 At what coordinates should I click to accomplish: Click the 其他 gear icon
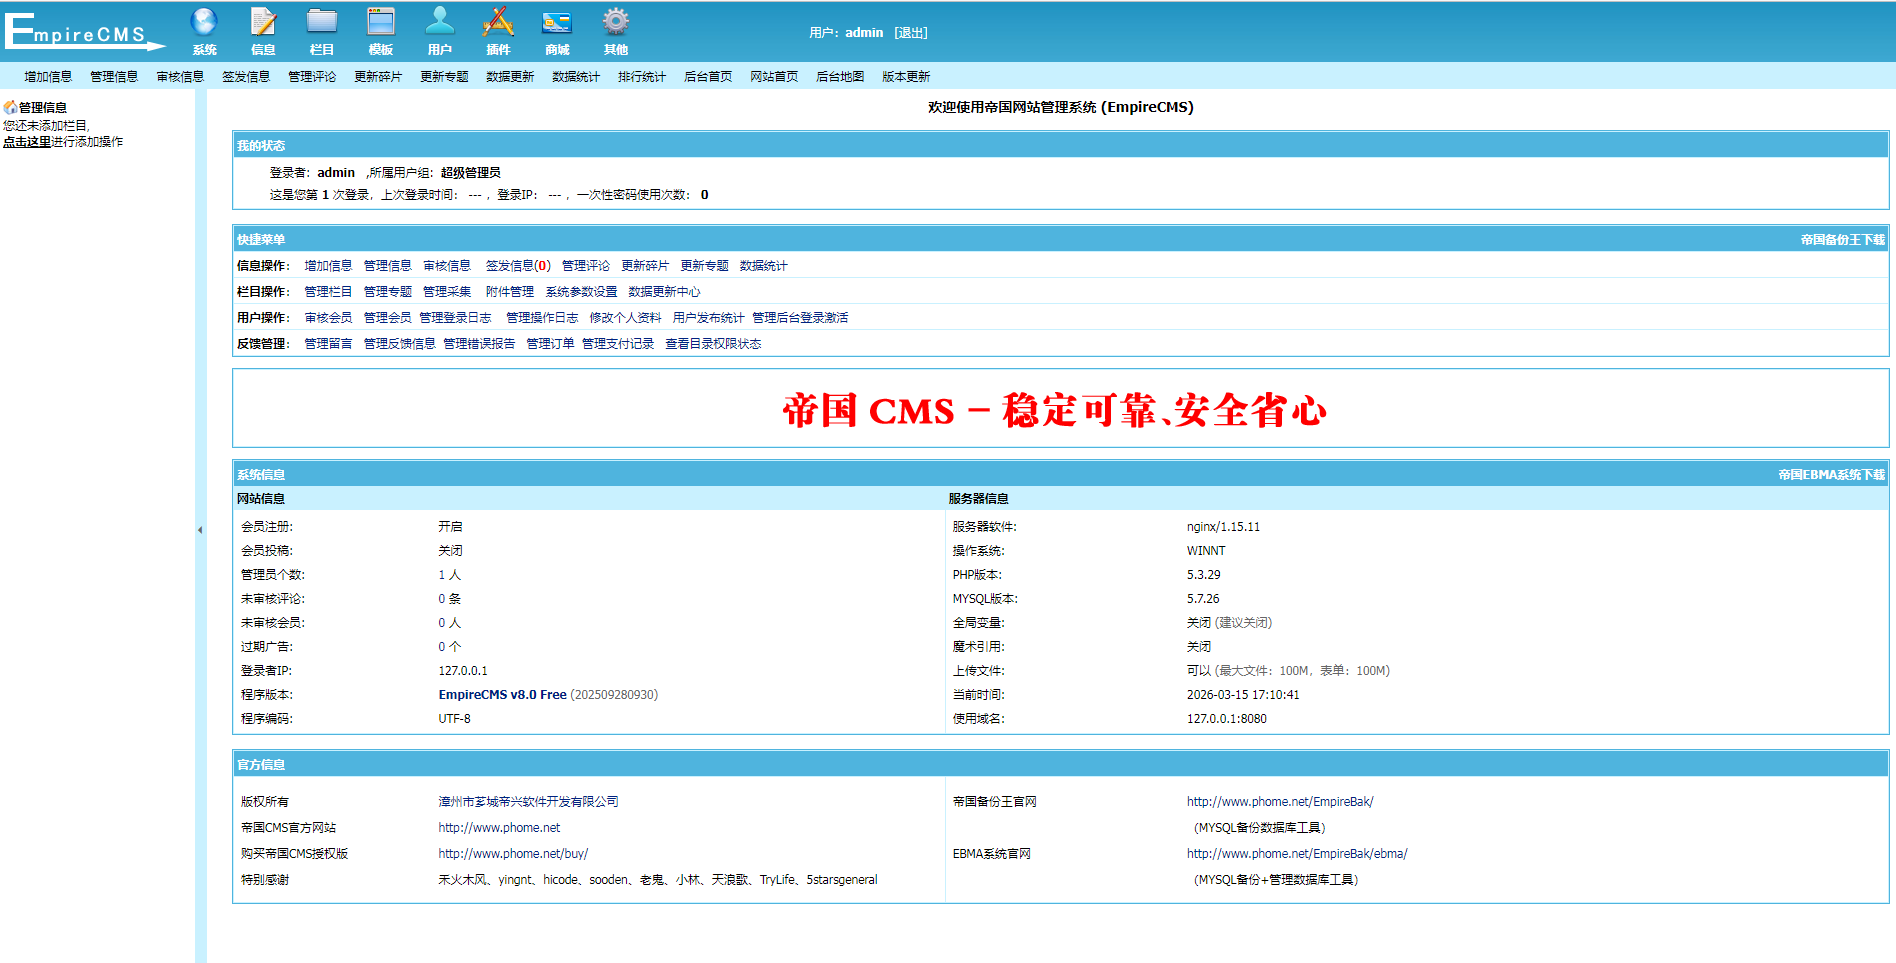pyautogui.click(x=616, y=23)
